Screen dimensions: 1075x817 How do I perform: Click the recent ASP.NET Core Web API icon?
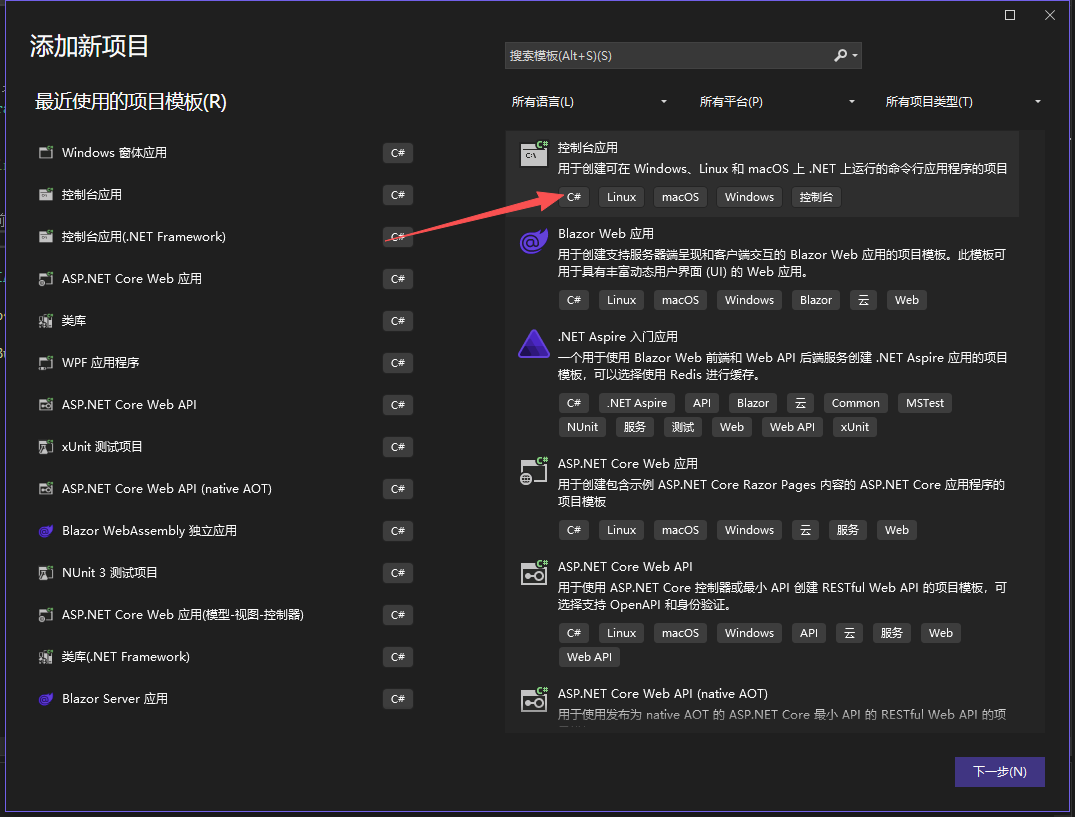(46, 404)
